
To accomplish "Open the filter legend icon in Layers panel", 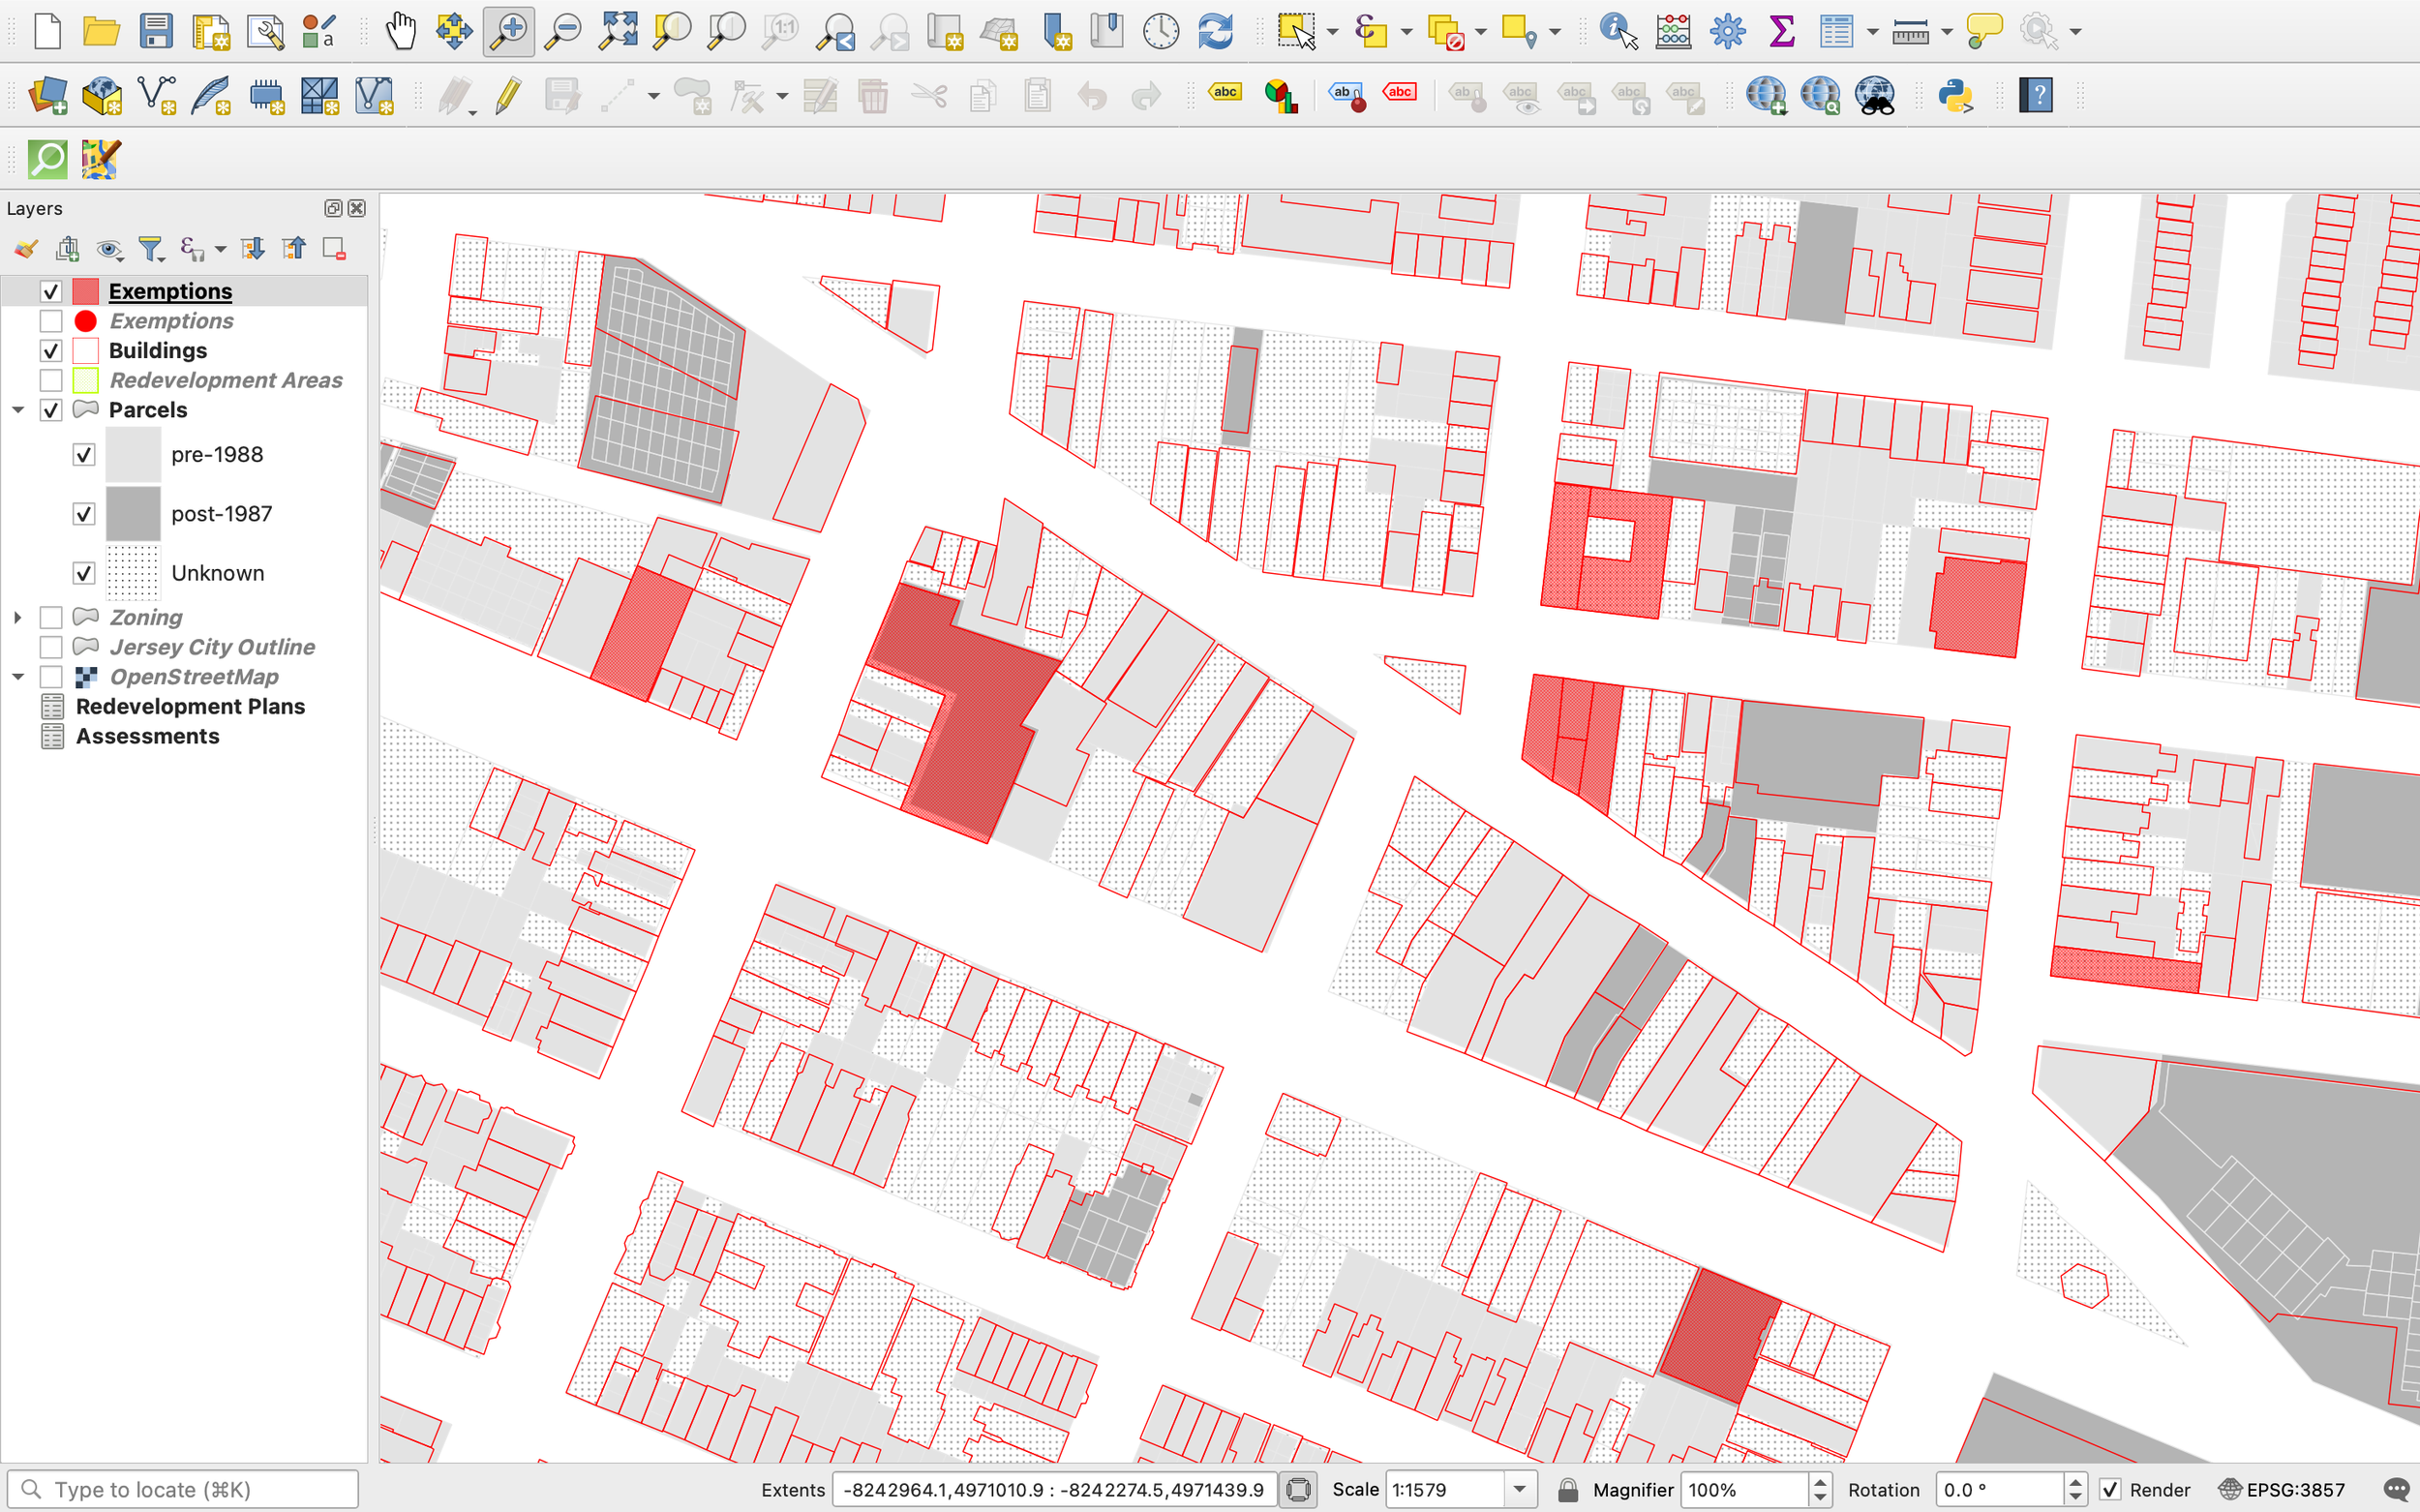I will (x=150, y=249).
